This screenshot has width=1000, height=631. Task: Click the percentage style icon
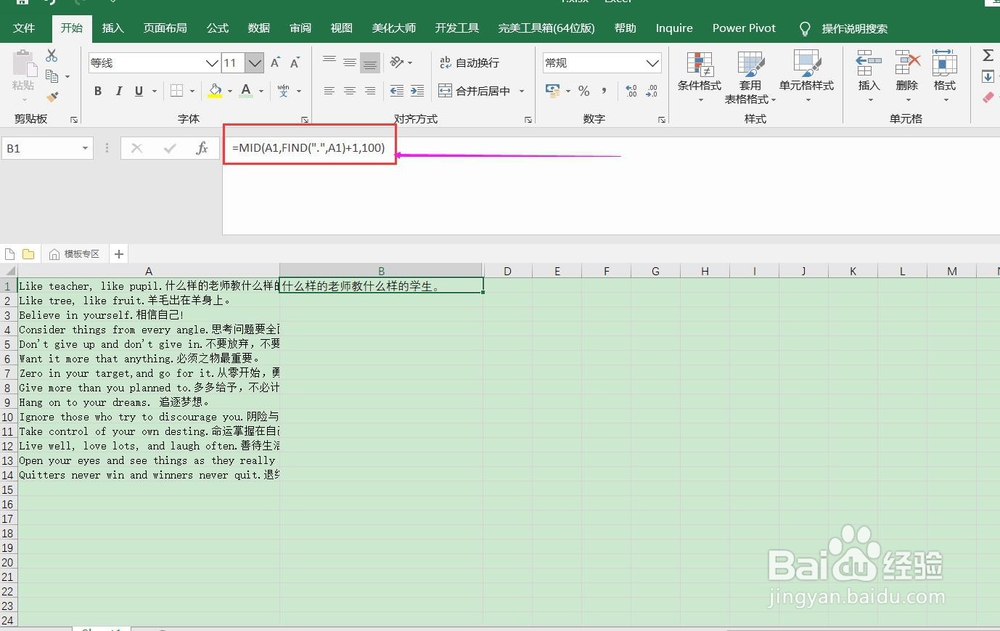pos(586,91)
